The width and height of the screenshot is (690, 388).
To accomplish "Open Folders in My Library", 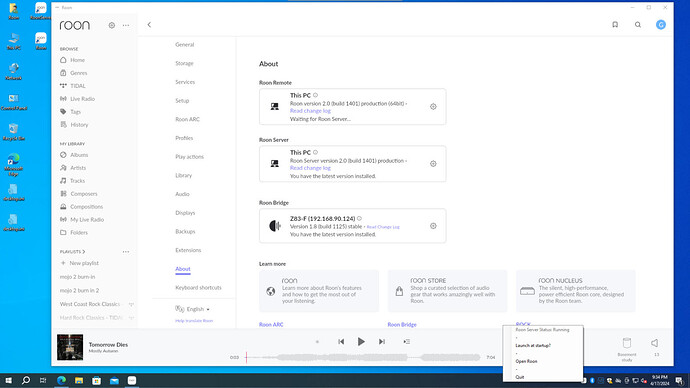I will pos(79,232).
